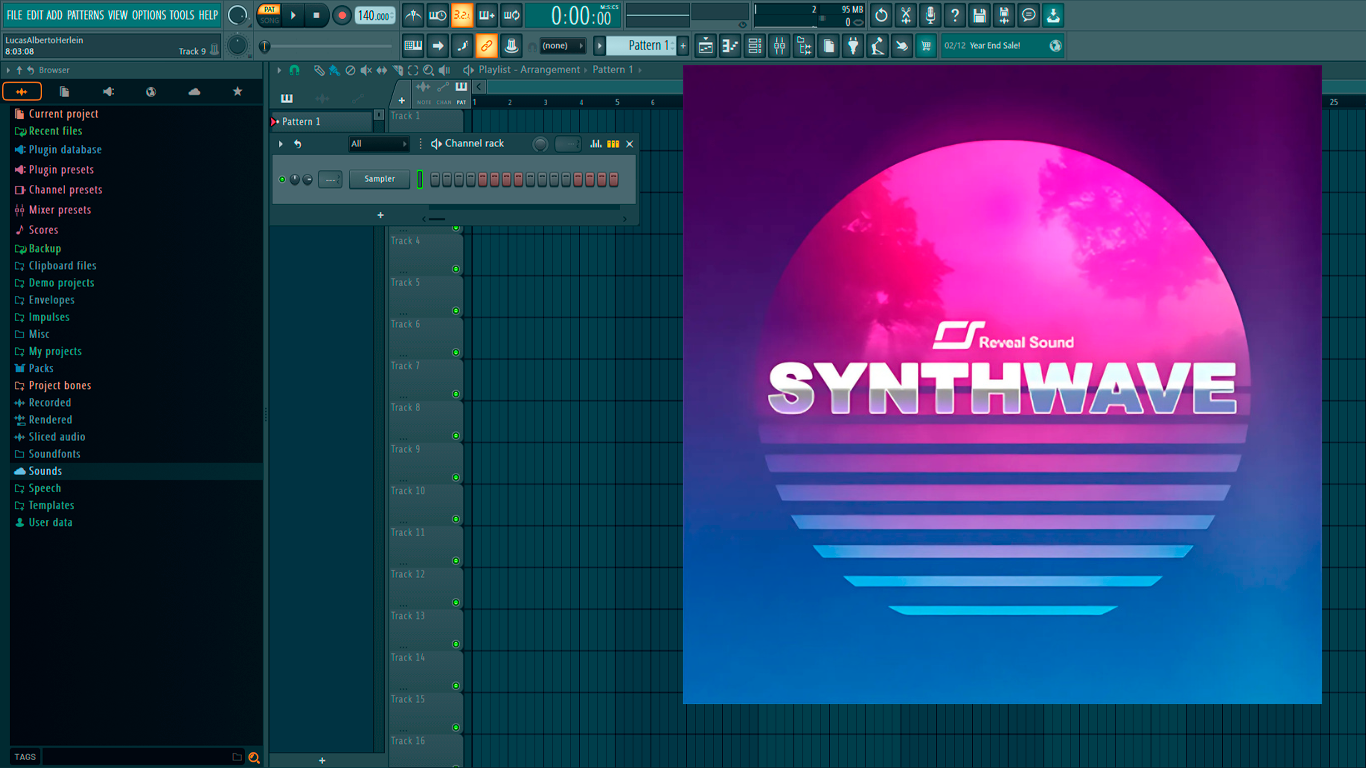This screenshot has width=1366, height=768.
Task: Open the chat speech bubble icon
Action: (x=1028, y=15)
